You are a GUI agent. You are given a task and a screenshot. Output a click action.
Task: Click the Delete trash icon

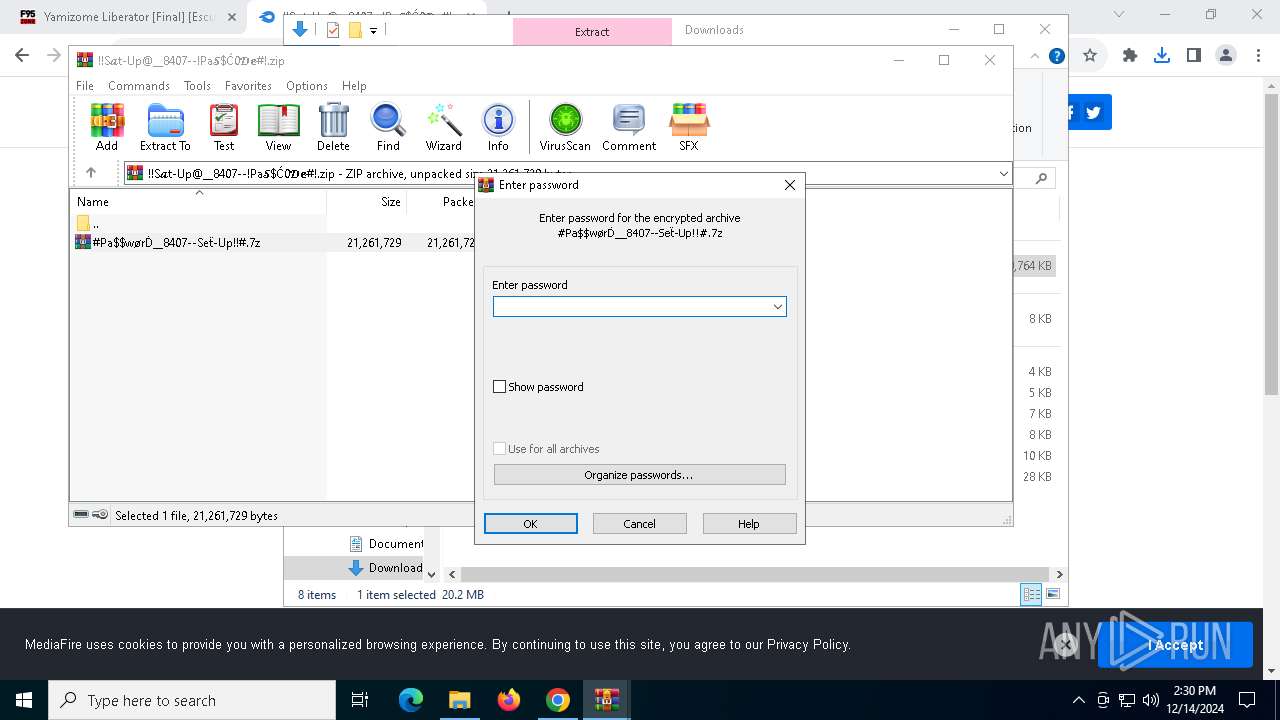coord(333,127)
